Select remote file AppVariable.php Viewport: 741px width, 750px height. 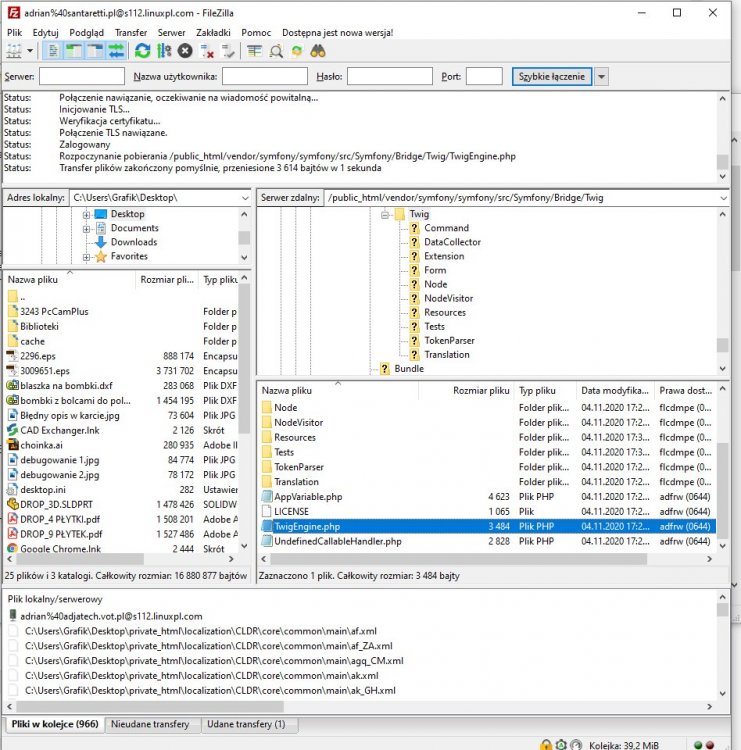click(x=487, y=496)
